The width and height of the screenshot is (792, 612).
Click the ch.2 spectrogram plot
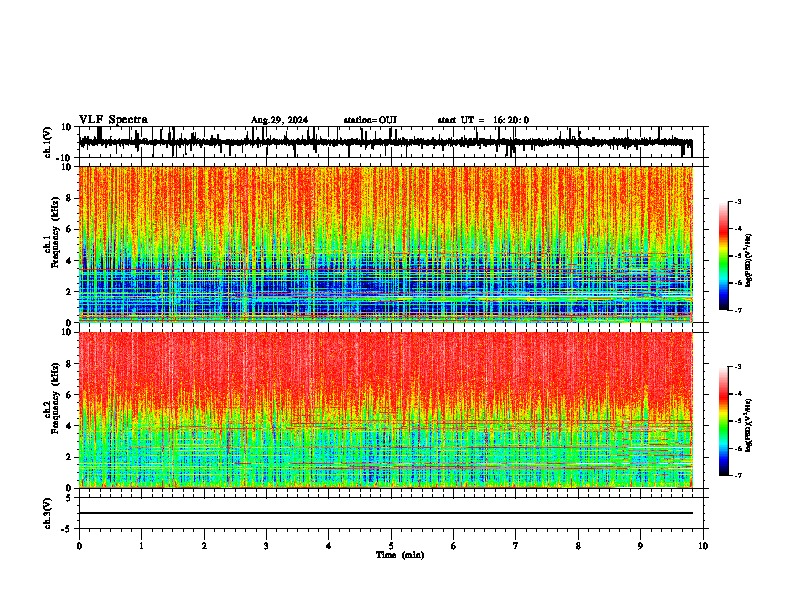[x=386, y=409]
